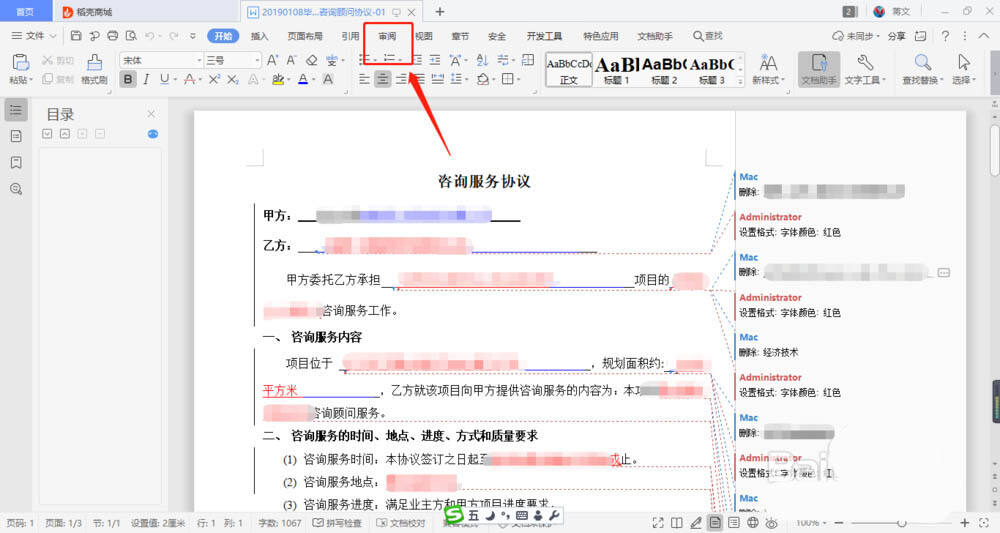Click the web layout globe icon in status bar
The image size is (1000, 533).
pos(753,523)
